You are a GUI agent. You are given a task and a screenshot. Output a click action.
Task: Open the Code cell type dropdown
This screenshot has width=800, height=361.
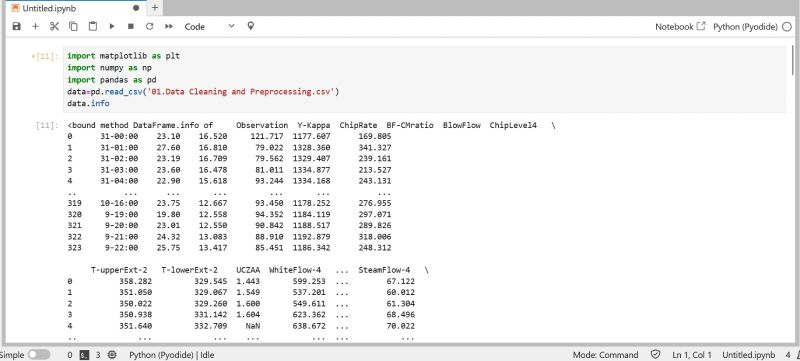pyautogui.click(x=209, y=27)
